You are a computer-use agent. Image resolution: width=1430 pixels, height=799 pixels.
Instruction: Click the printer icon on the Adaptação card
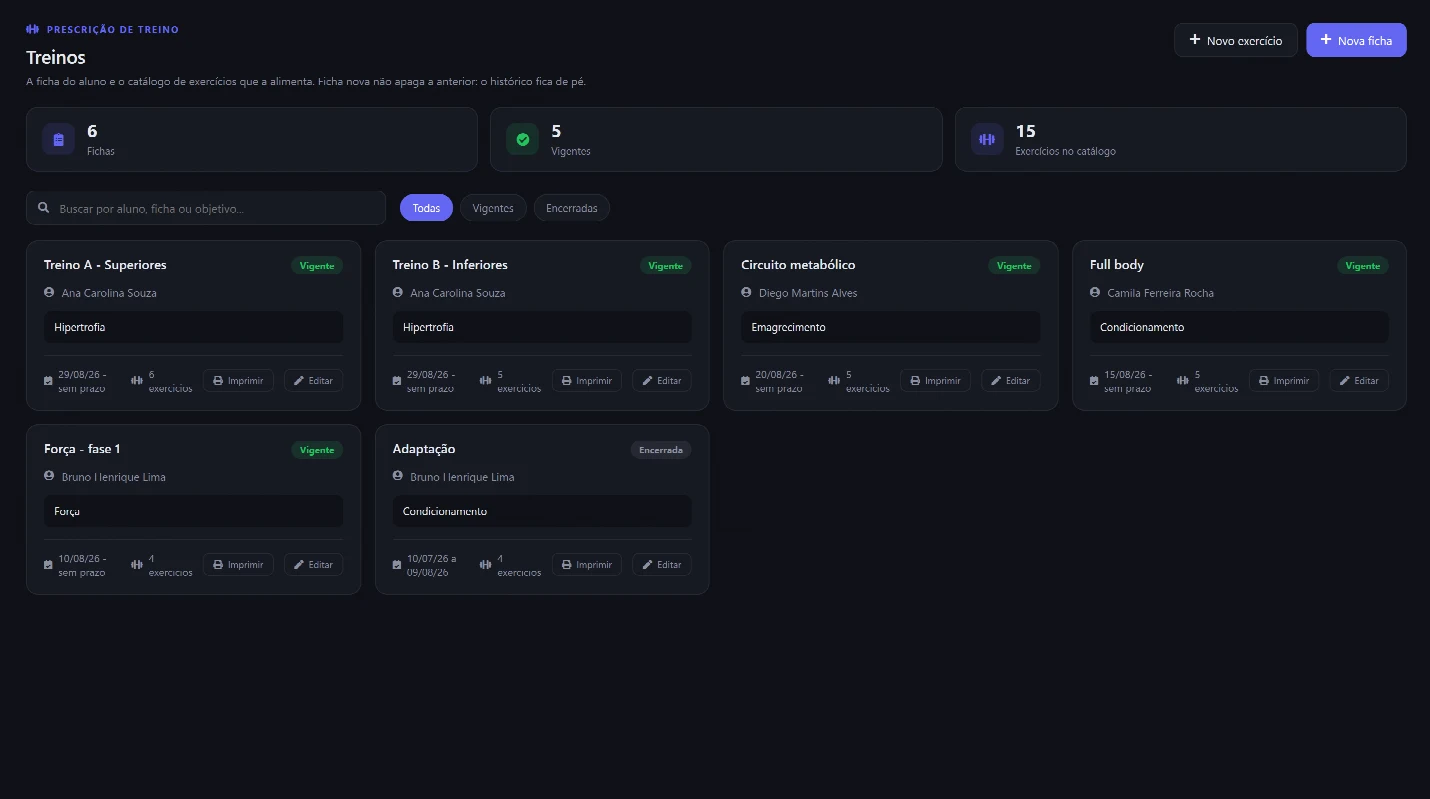(x=566, y=565)
